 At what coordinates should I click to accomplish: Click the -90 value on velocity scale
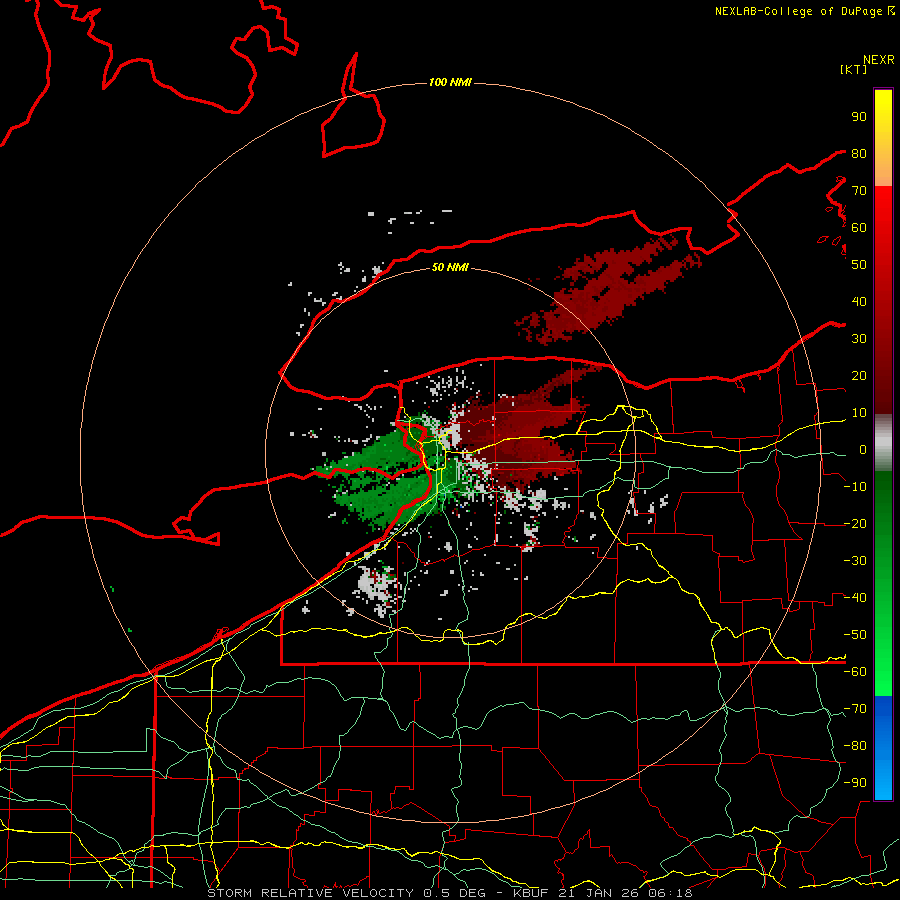[x=855, y=783]
